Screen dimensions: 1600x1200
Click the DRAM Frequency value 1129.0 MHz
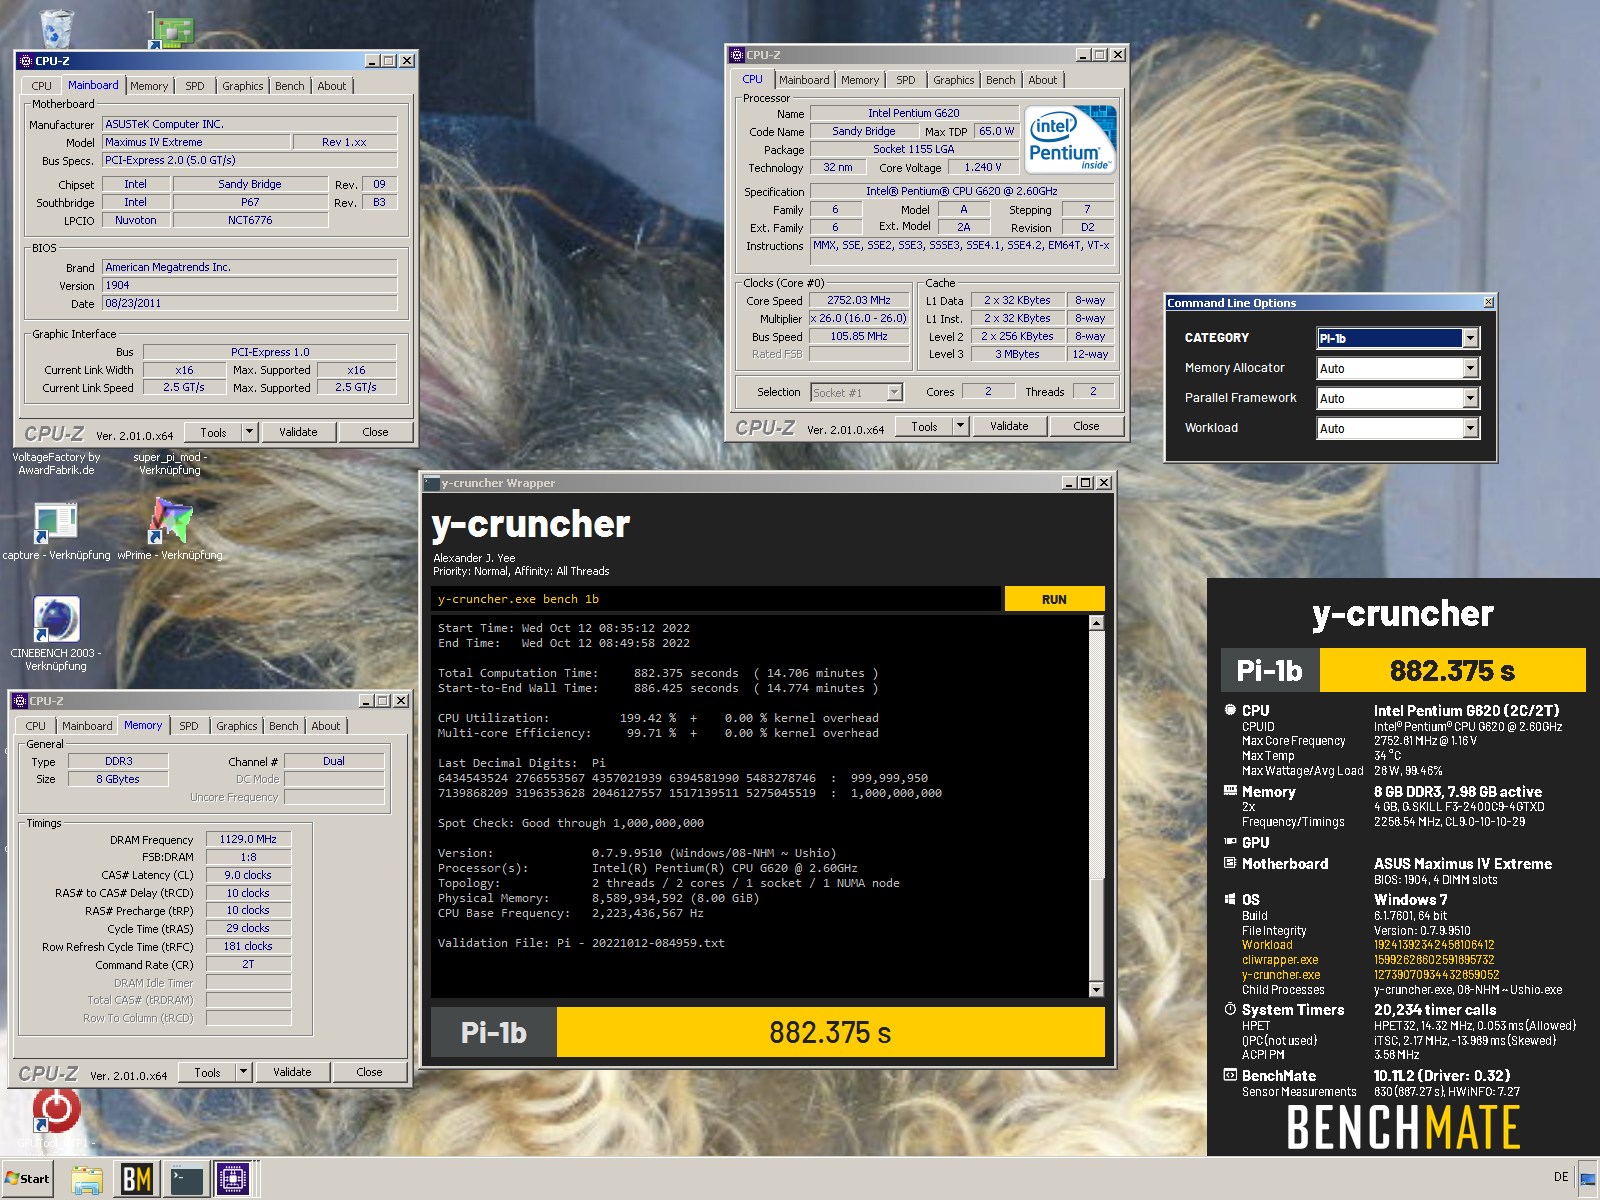point(248,839)
